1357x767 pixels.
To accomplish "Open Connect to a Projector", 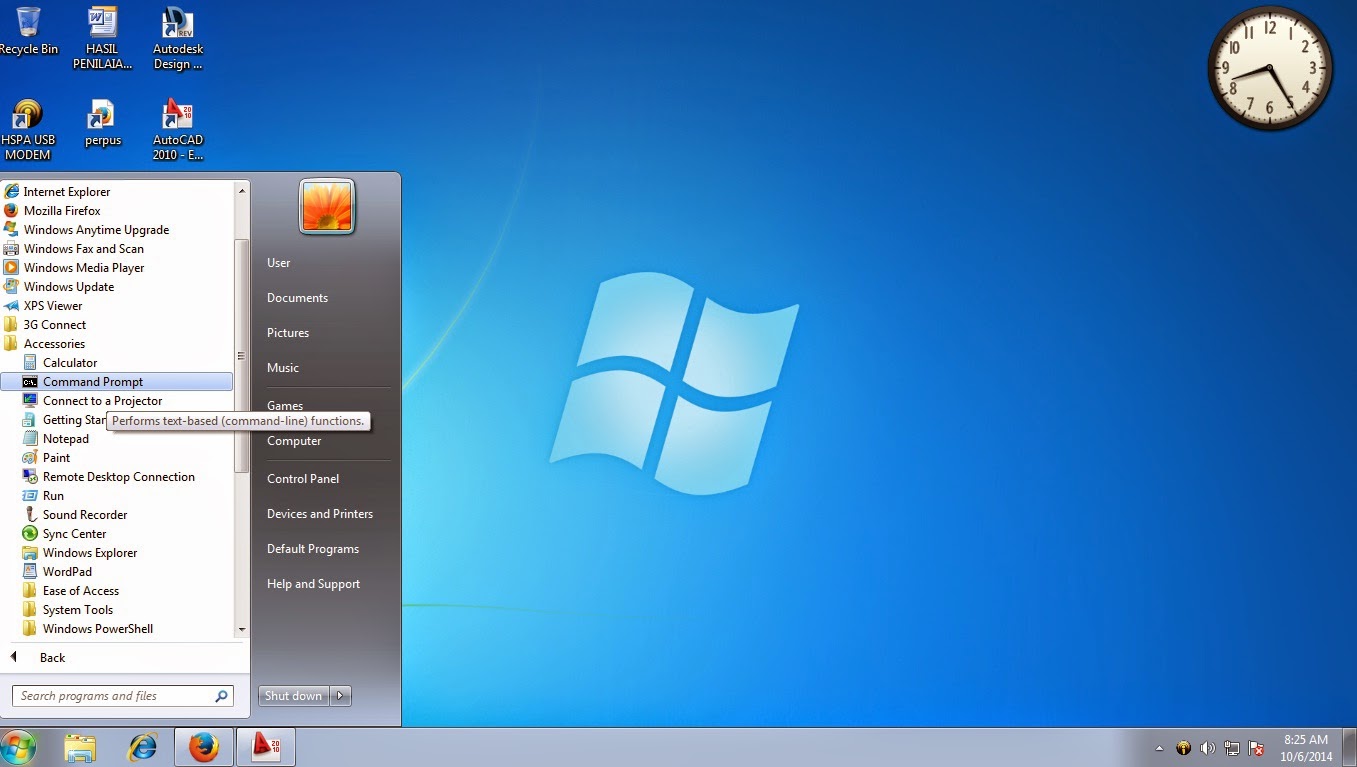I will pos(117,401).
